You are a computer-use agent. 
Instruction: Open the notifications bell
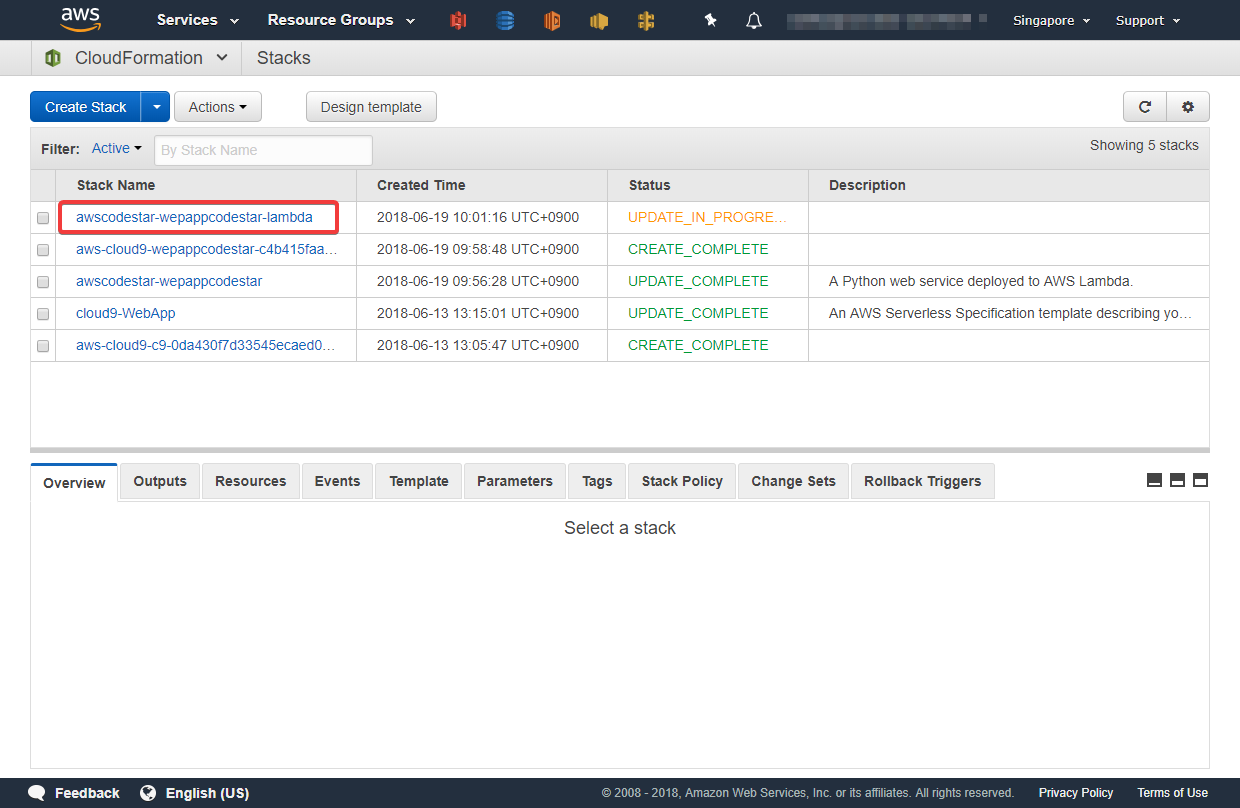[754, 20]
